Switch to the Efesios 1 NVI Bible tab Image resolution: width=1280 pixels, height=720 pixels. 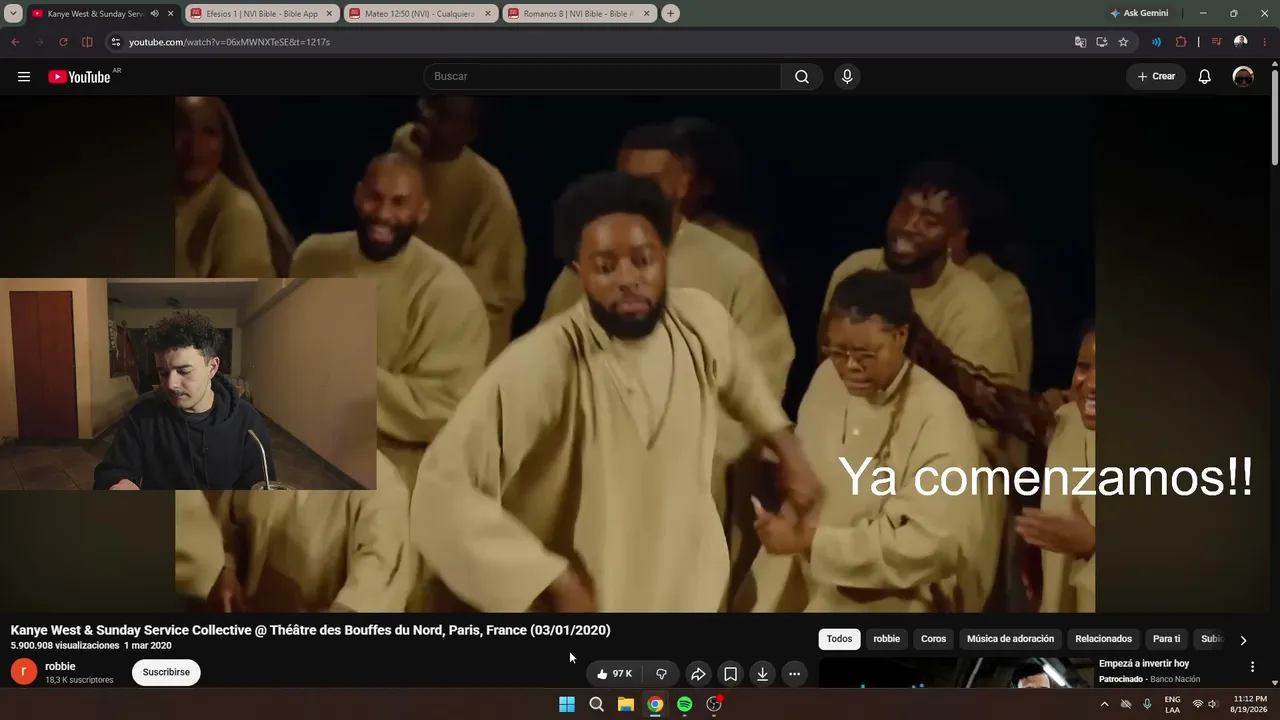pyautogui.click(x=262, y=14)
